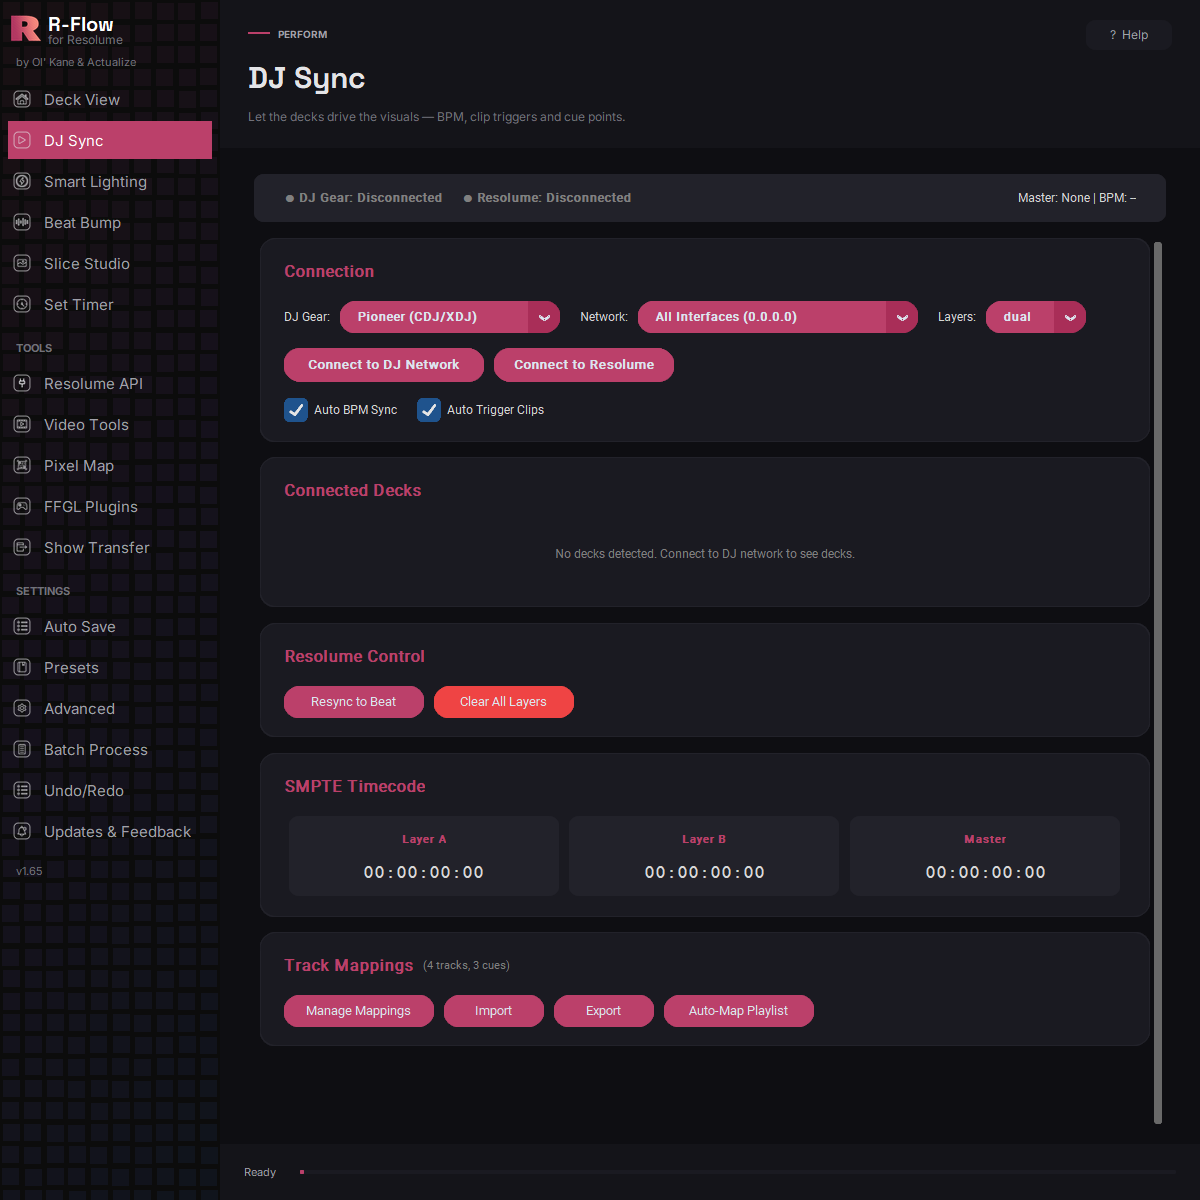
Task: Click the 4 tracks, 3 cues text
Action: tap(466, 966)
